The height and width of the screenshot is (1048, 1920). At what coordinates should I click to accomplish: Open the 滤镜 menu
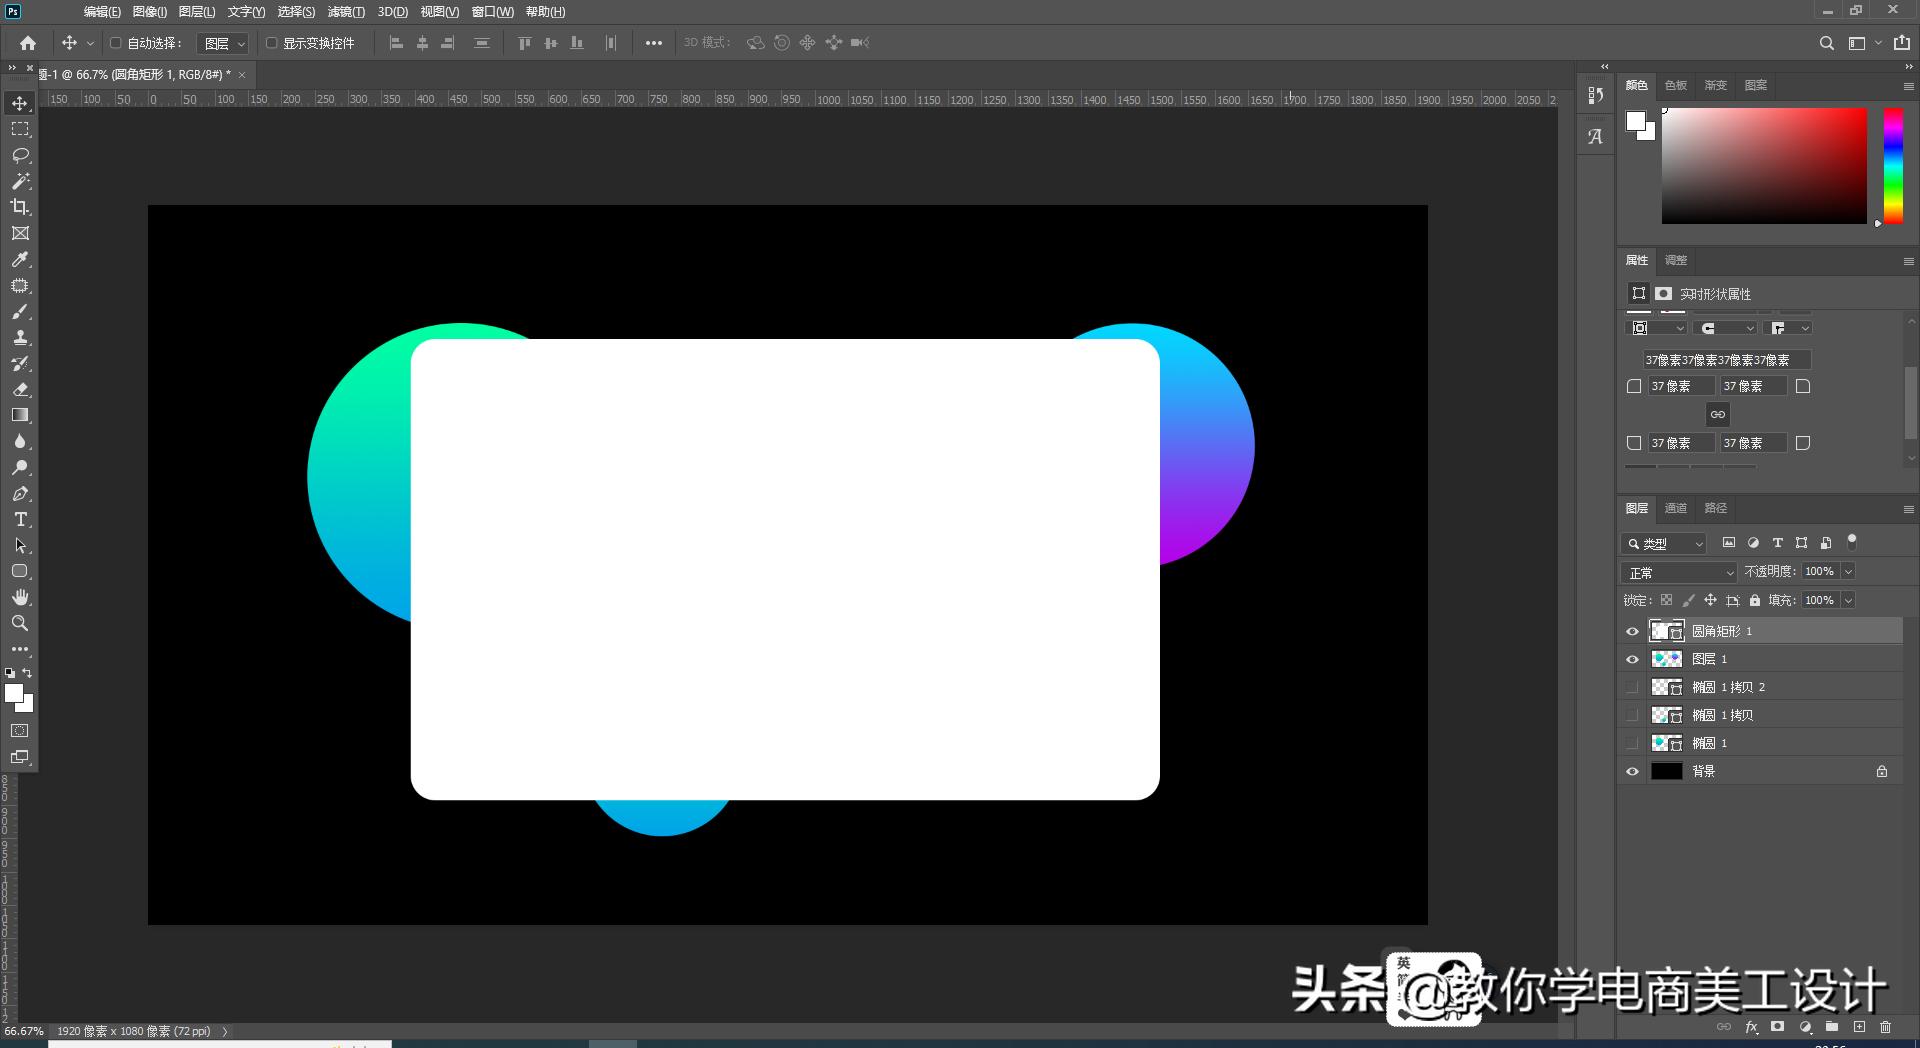coord(345,12)
